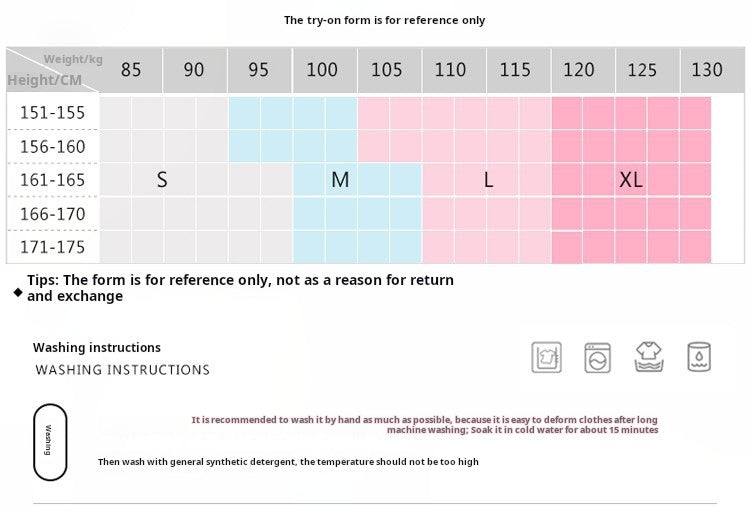Click the shirt over water hand-wash icon
750x515 pixels.
(649, 357)
